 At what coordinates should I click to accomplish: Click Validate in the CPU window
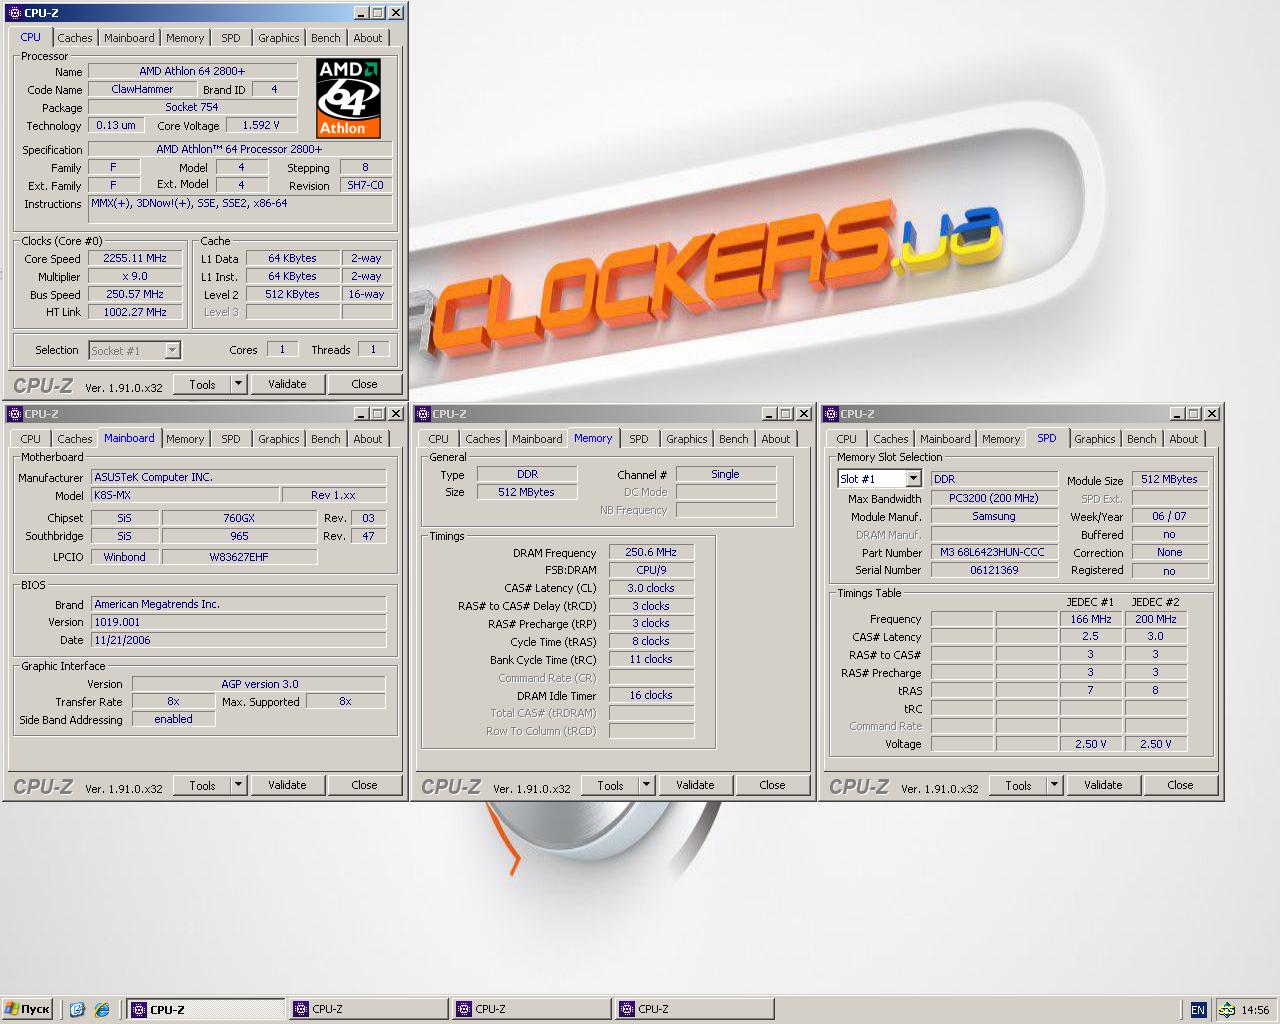click(287, 384)
